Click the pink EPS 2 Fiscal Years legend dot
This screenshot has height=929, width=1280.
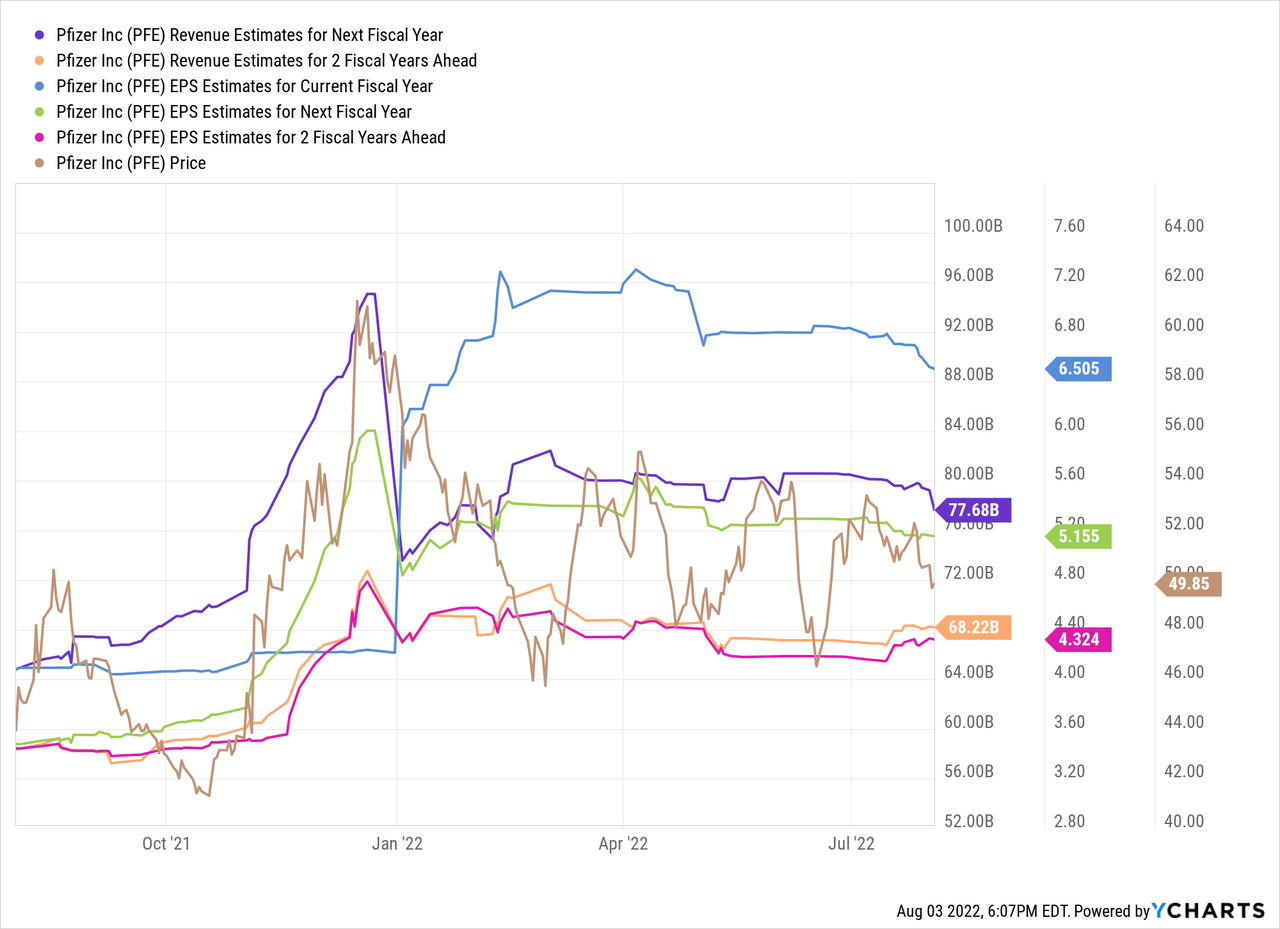[38, 137]
